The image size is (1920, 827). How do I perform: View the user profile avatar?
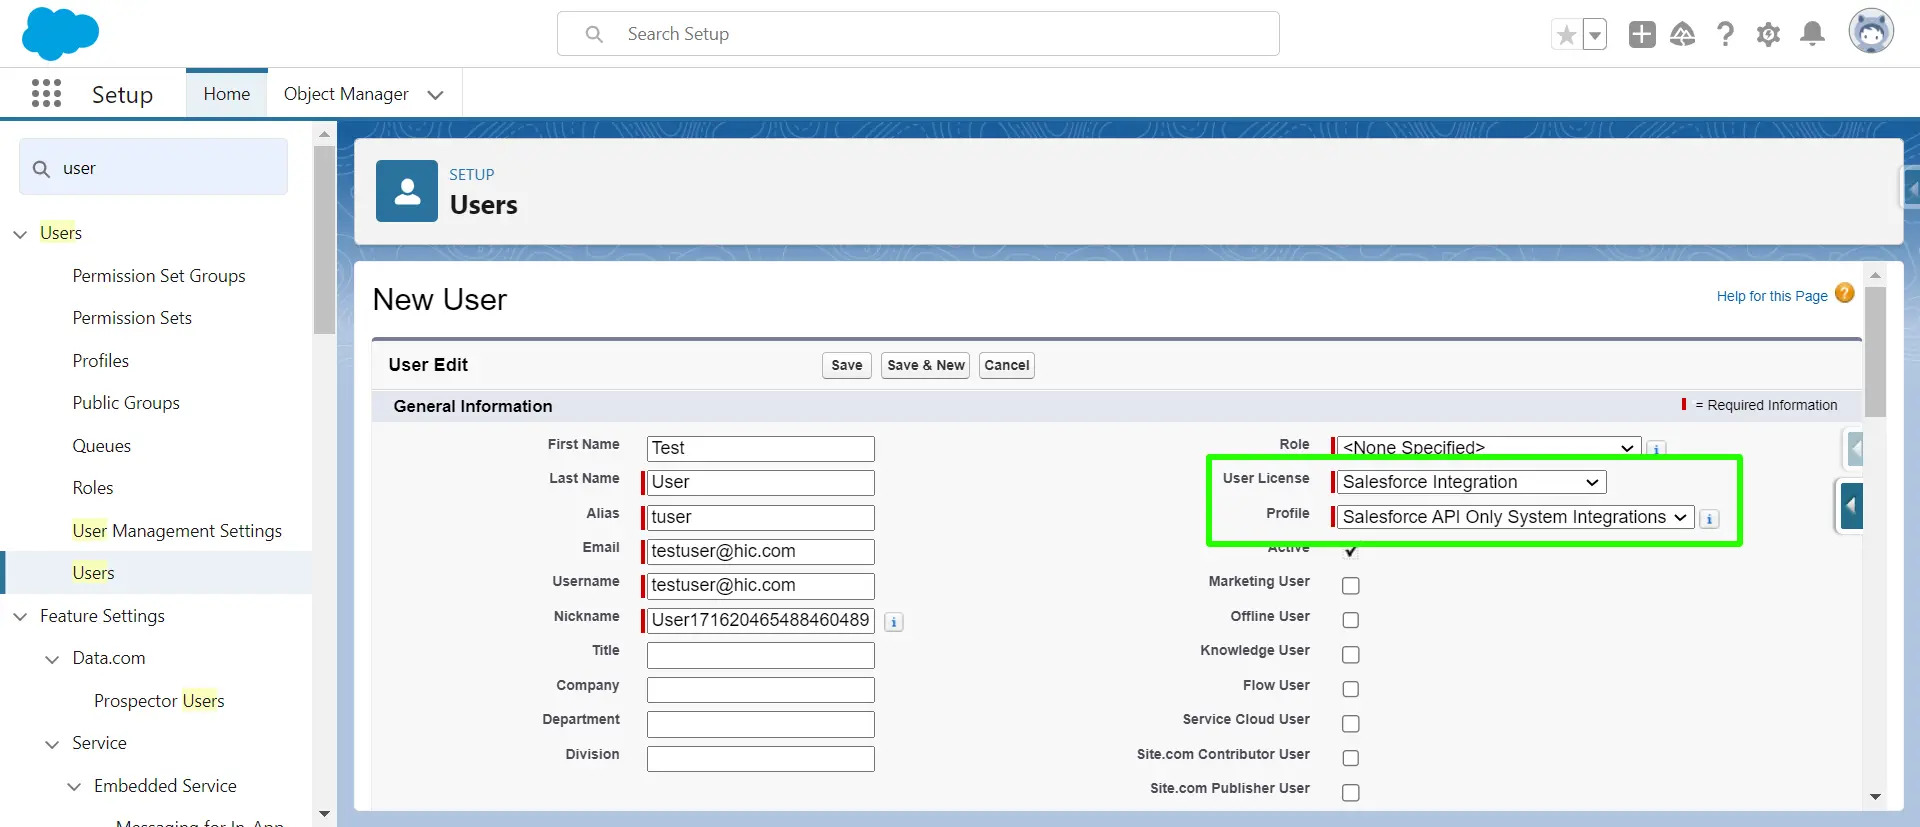(1870, 33)
